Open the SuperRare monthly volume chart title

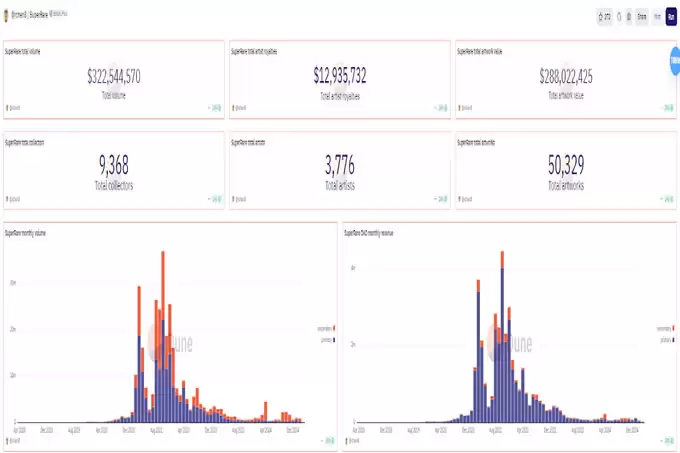pyautogui.click(x=25, y=233)
